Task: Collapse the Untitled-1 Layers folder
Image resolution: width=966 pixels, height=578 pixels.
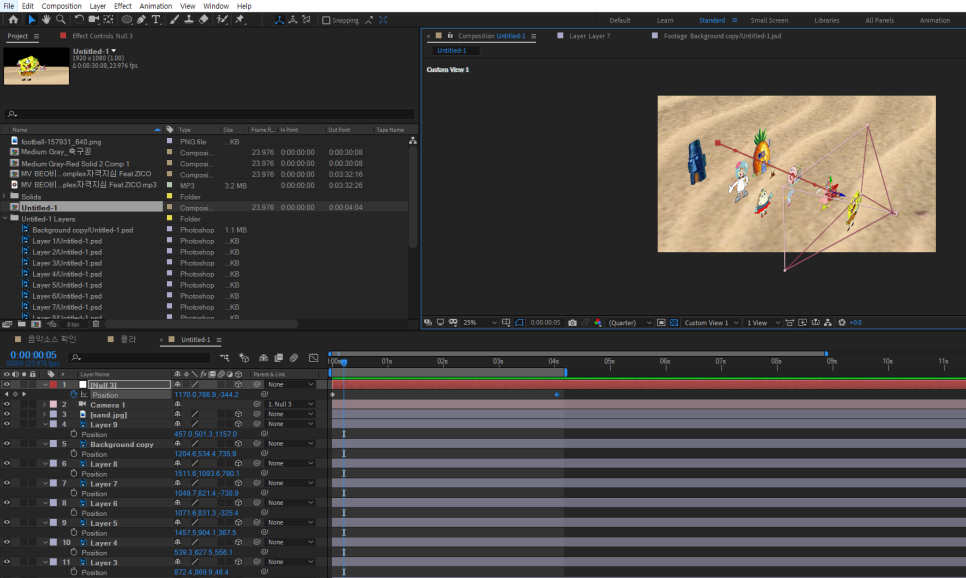Action: pyautogui.click(x=5, y=218)
